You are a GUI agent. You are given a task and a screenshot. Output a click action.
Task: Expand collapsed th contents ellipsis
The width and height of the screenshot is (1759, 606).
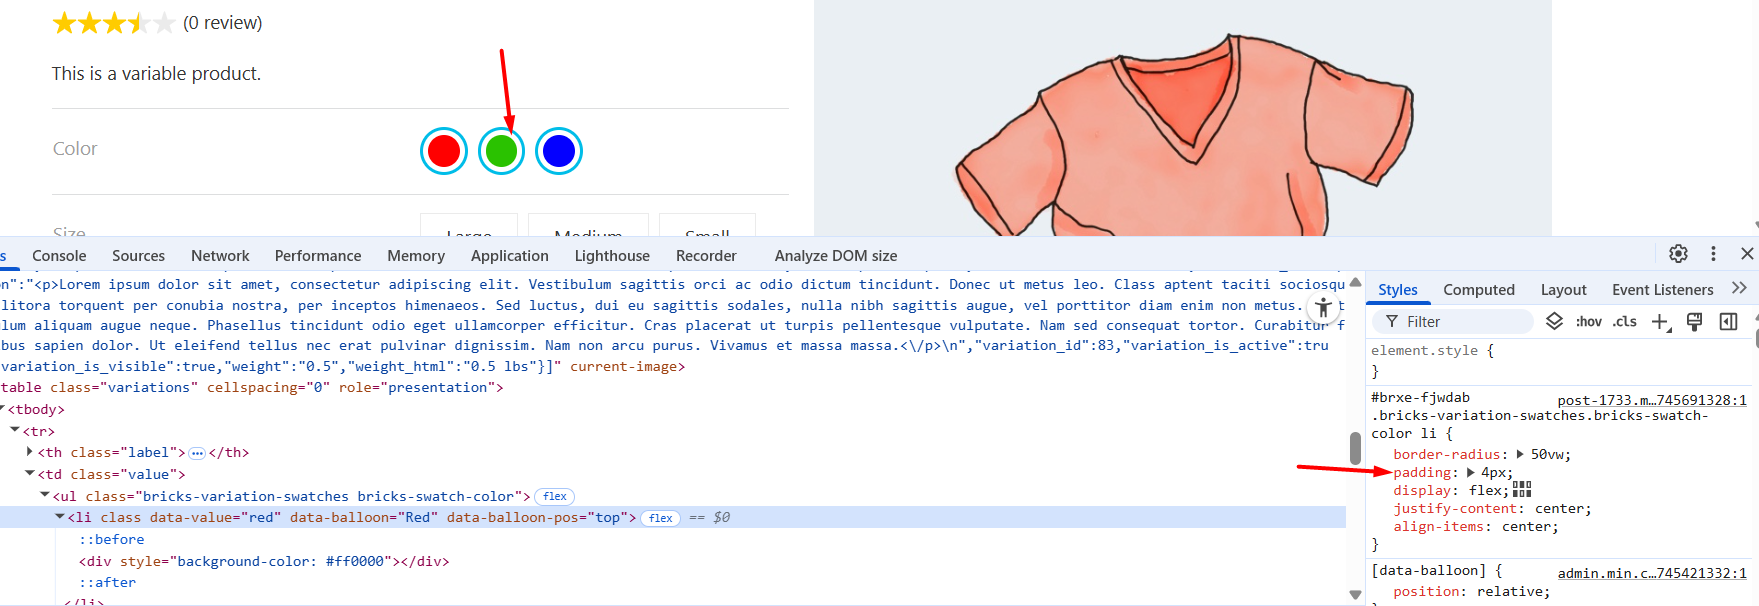click(197, 453)
